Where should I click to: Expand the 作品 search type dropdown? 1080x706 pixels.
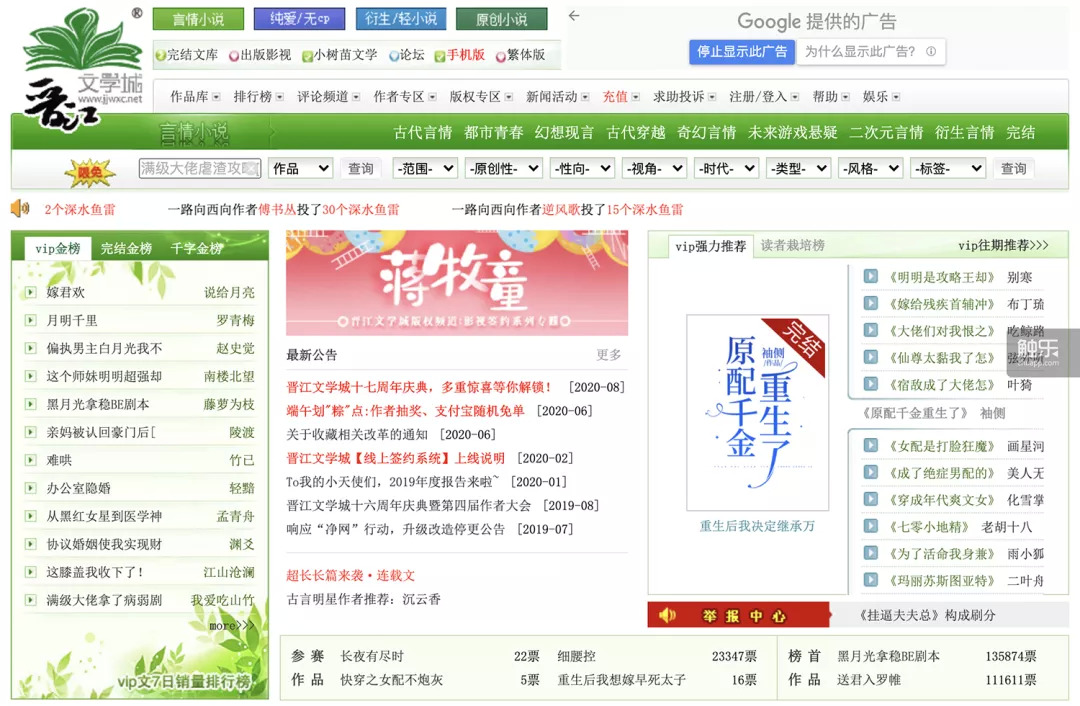[300, 169]
